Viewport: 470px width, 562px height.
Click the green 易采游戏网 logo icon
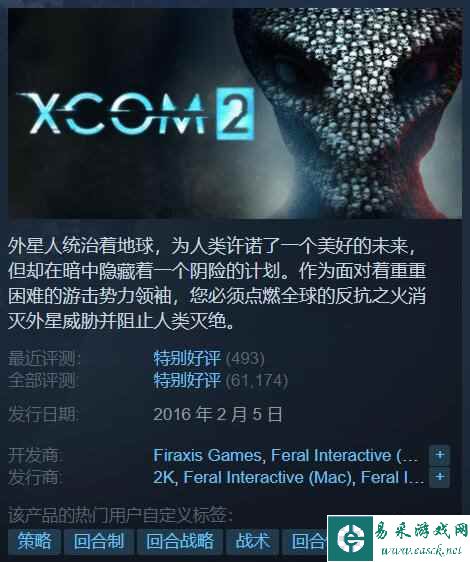(350, 538)
